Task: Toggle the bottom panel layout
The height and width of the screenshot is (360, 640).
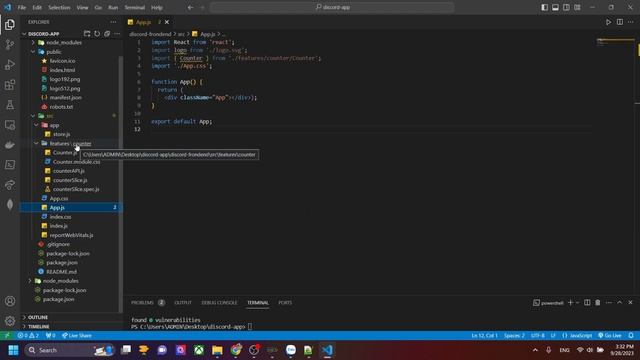Action: 556,7
